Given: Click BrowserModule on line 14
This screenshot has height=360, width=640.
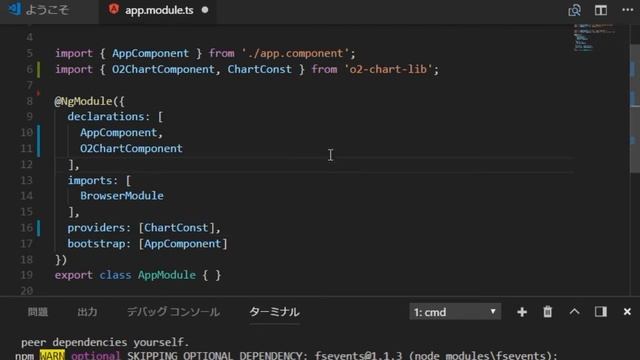Looking at the screenshot, I should tap(122, 196).
